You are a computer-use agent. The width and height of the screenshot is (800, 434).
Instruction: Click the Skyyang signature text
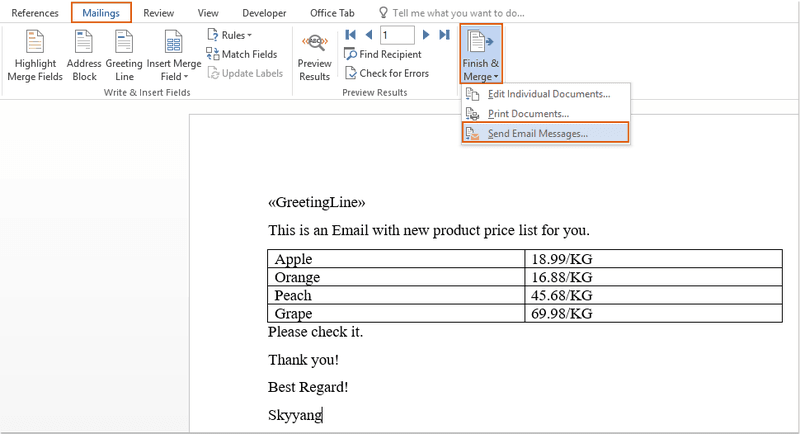click(x=295, y=415)
